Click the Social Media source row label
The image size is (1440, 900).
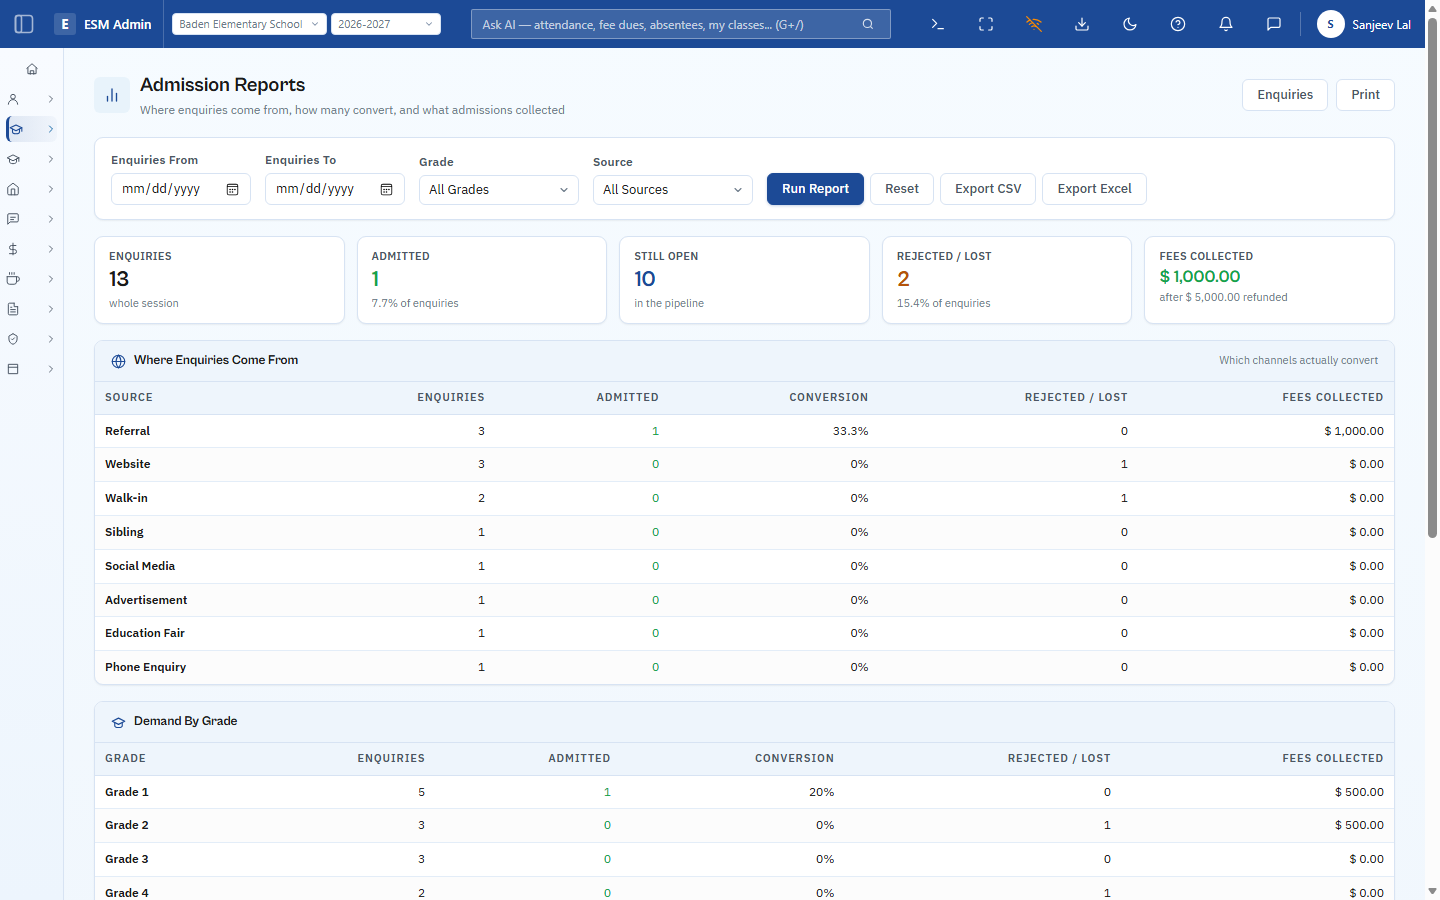coord(140,566)
